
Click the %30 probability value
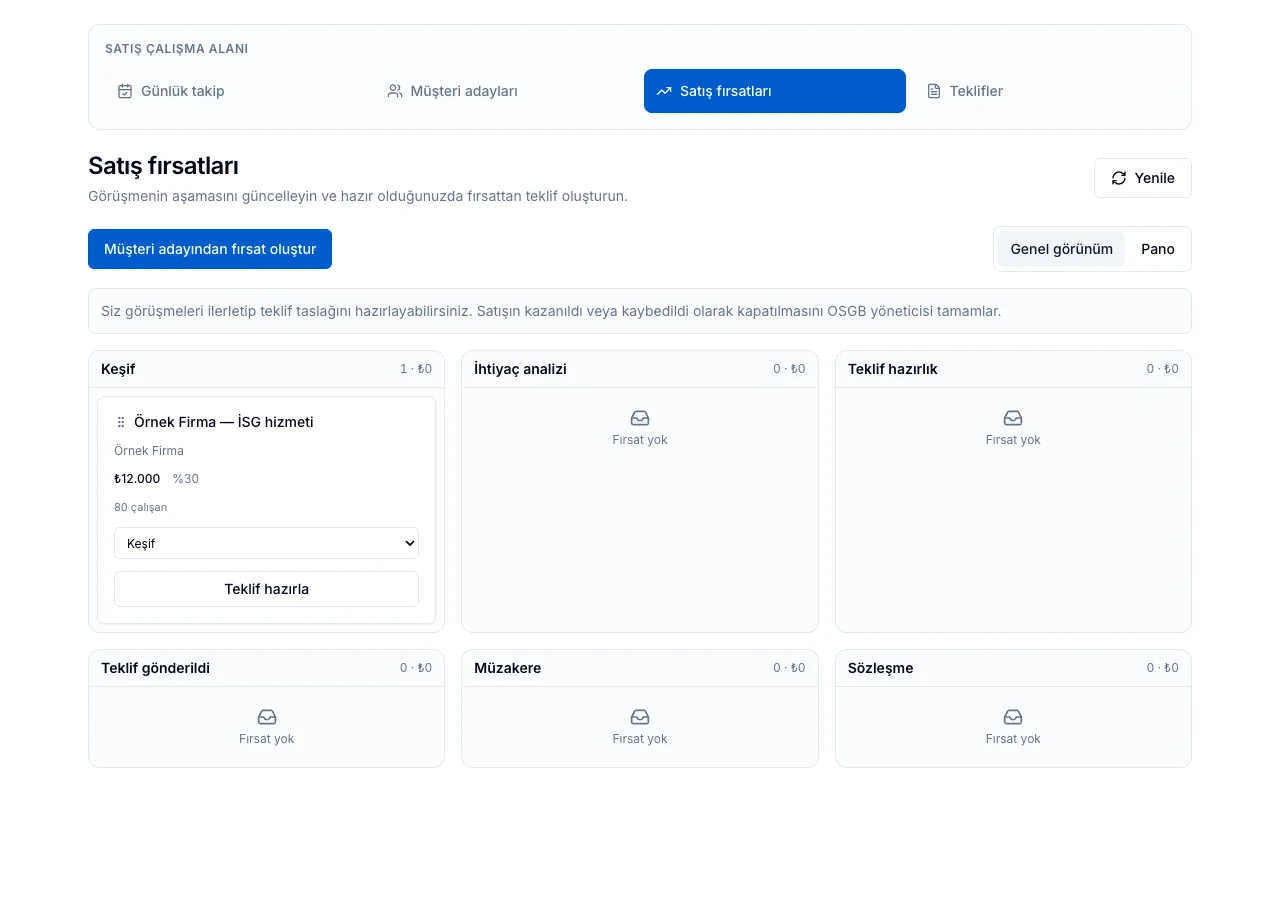tap(186, 479)
